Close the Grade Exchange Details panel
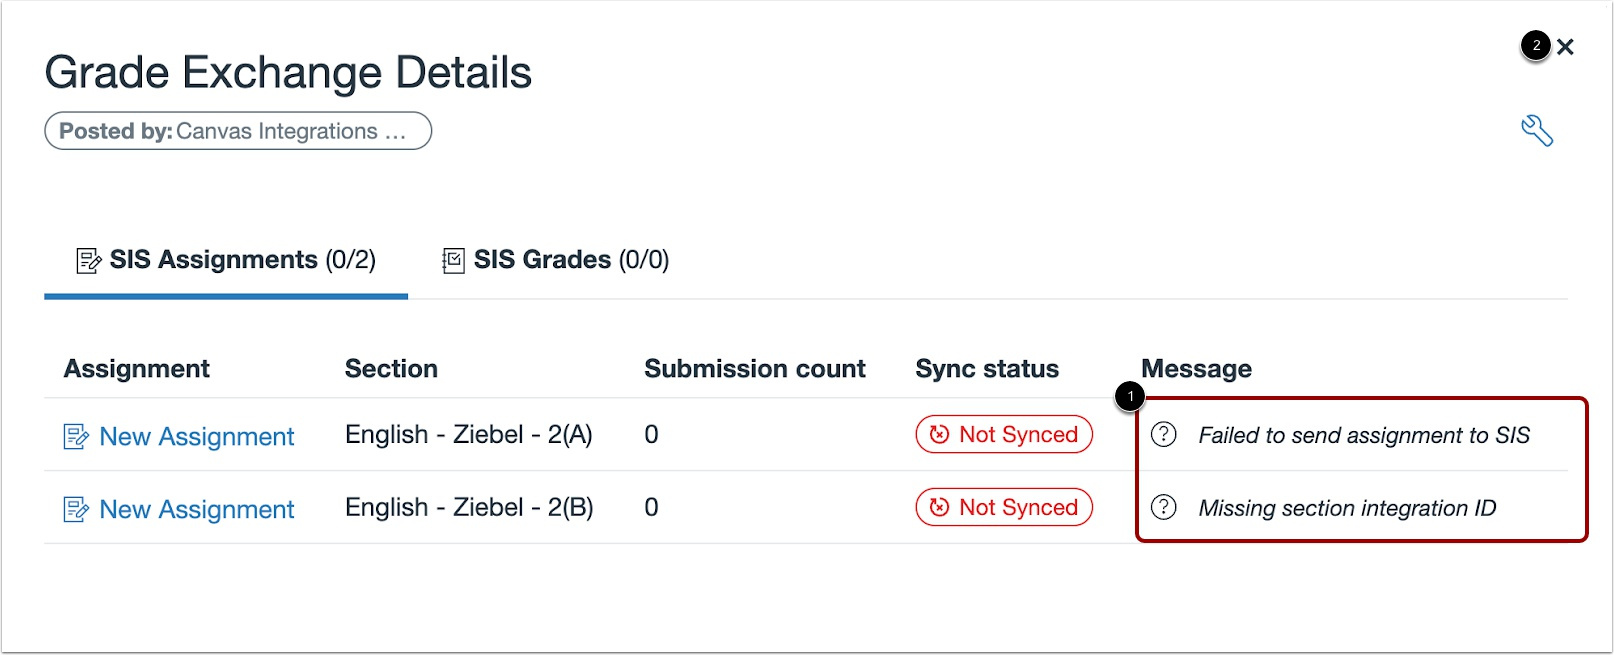Viewport: 1614px width, 655px height. (x=1567, y=45)
